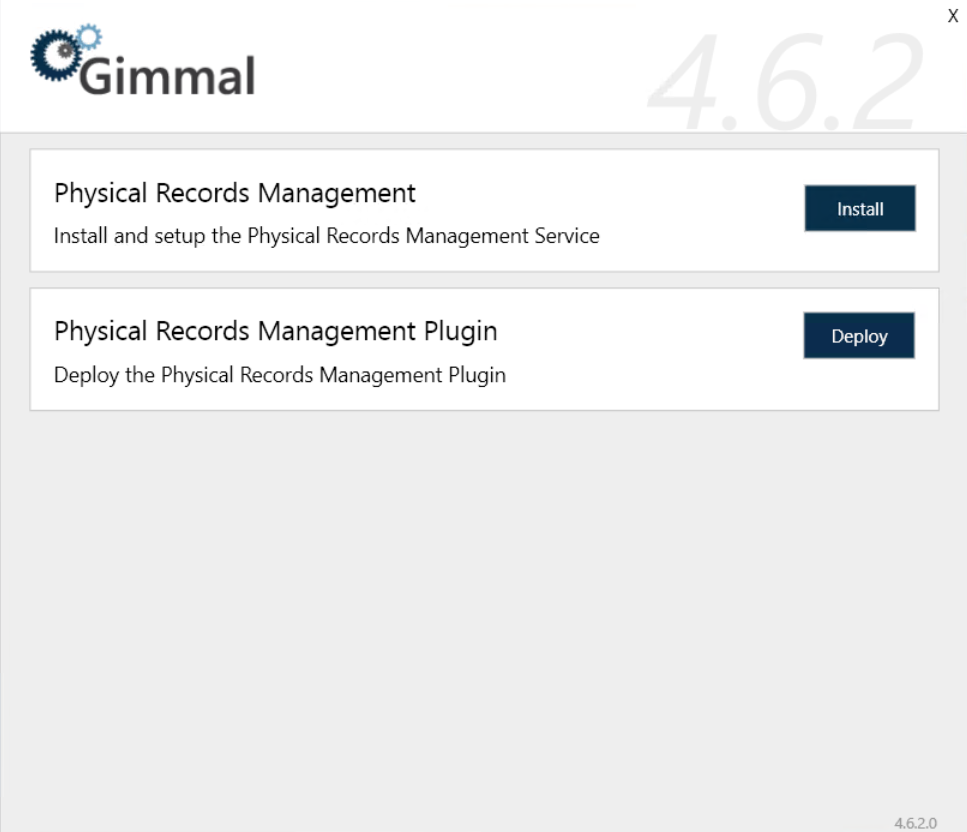967x832 pixels.
Task: Click the "Install and setup" description line
Action: point(326,237)
